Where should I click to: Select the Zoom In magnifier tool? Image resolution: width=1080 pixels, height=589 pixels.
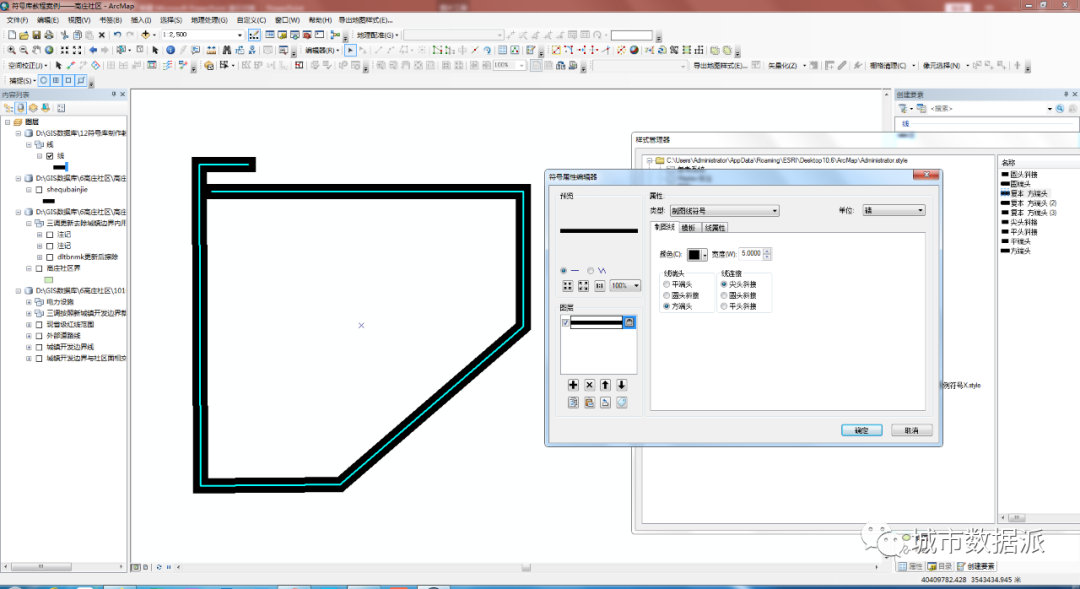12,50
